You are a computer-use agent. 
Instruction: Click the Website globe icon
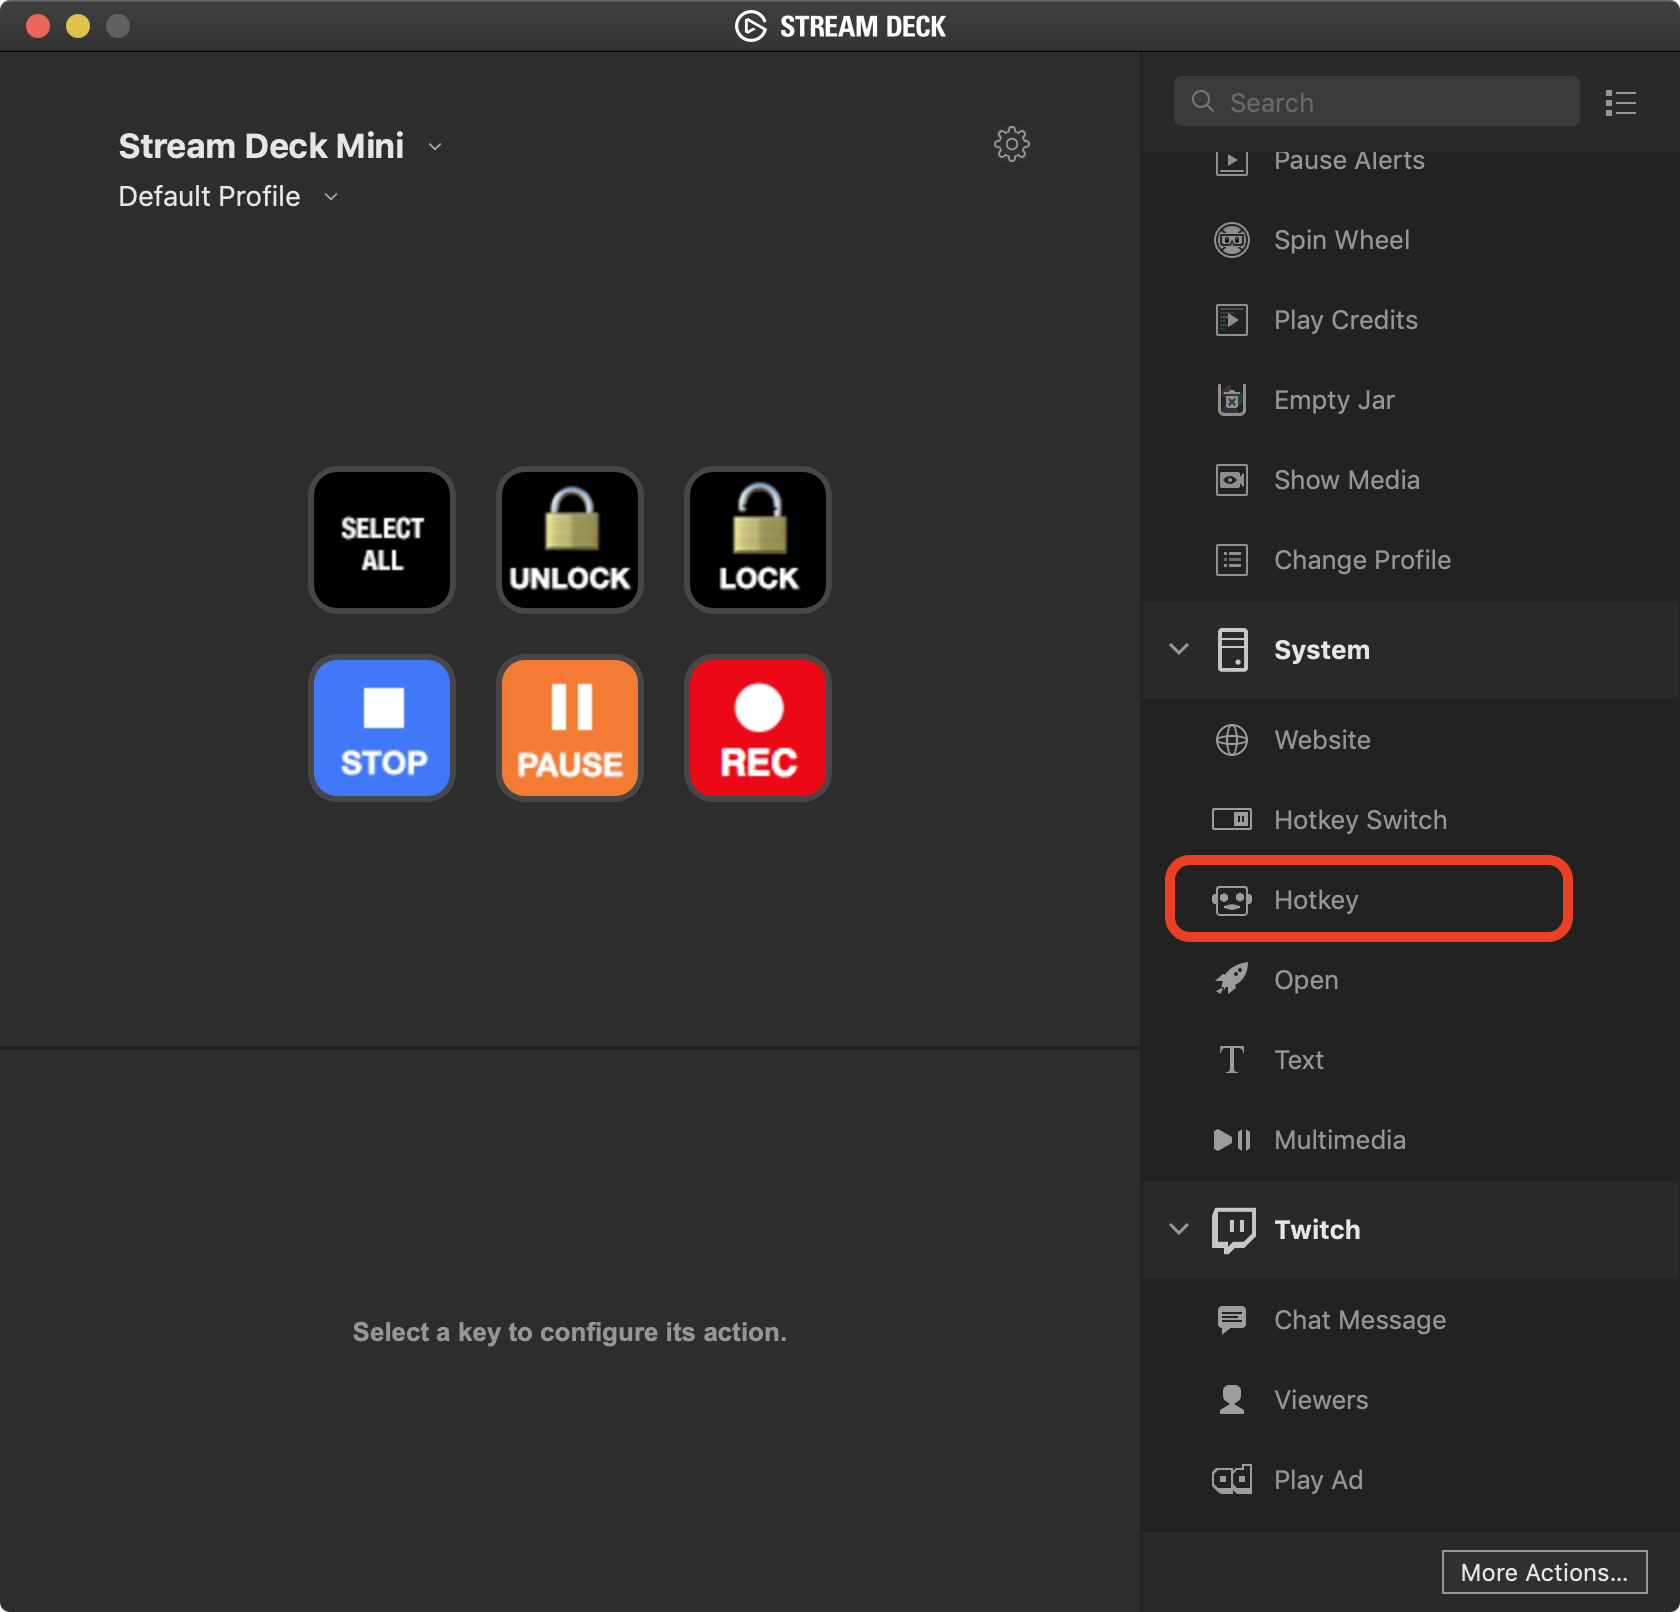[1232, 740]
